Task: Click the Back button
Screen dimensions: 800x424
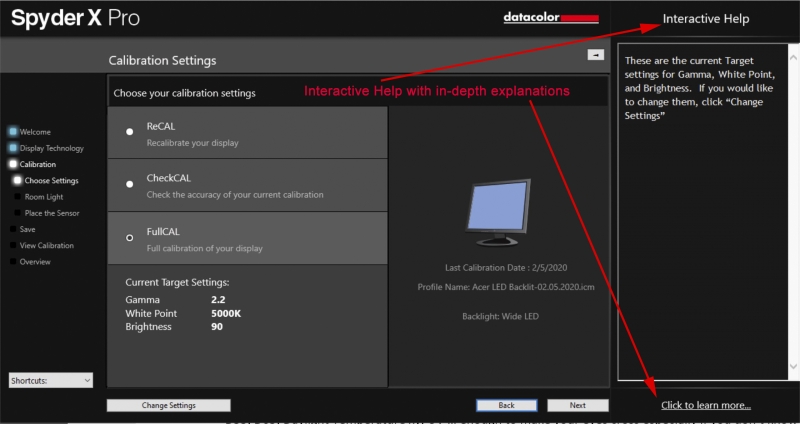Action: point(507,405)
